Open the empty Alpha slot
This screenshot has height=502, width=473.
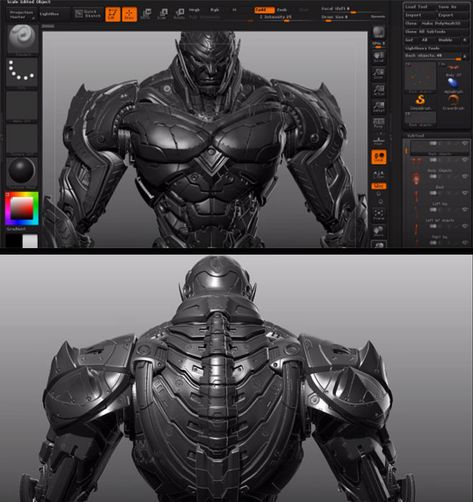pos(22,106)
